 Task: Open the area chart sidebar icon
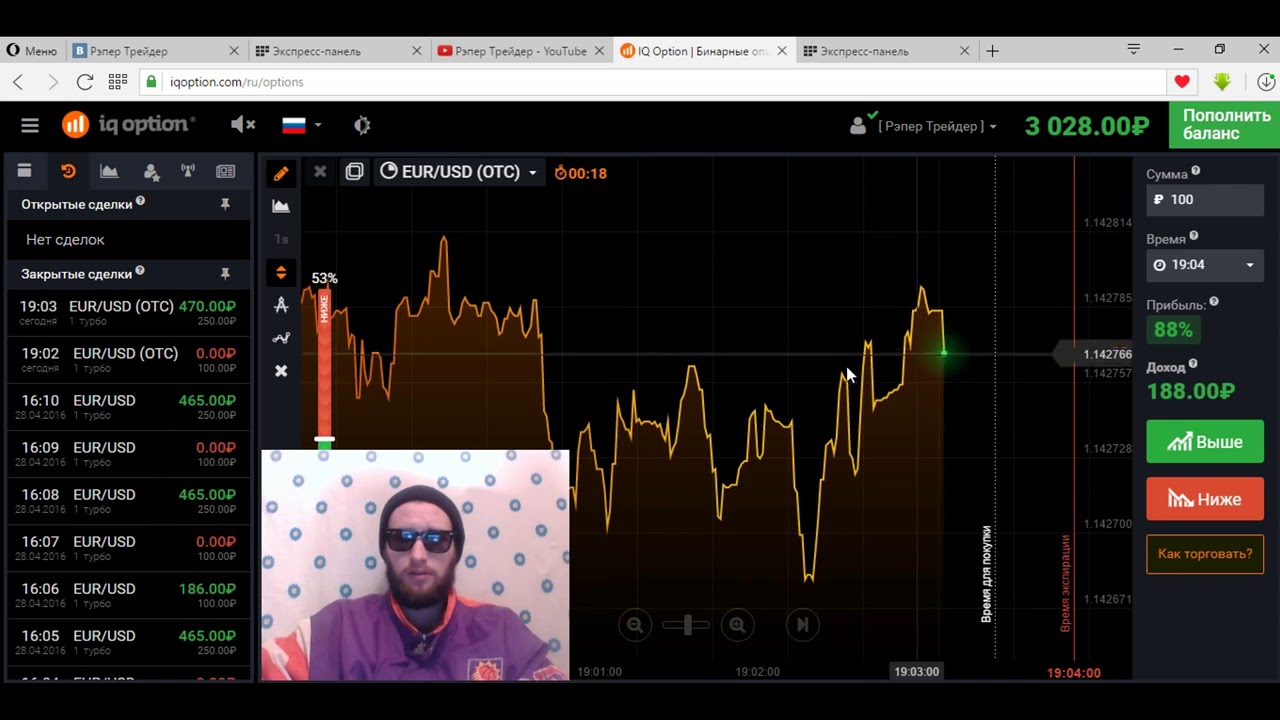click(x=109, y=171)
